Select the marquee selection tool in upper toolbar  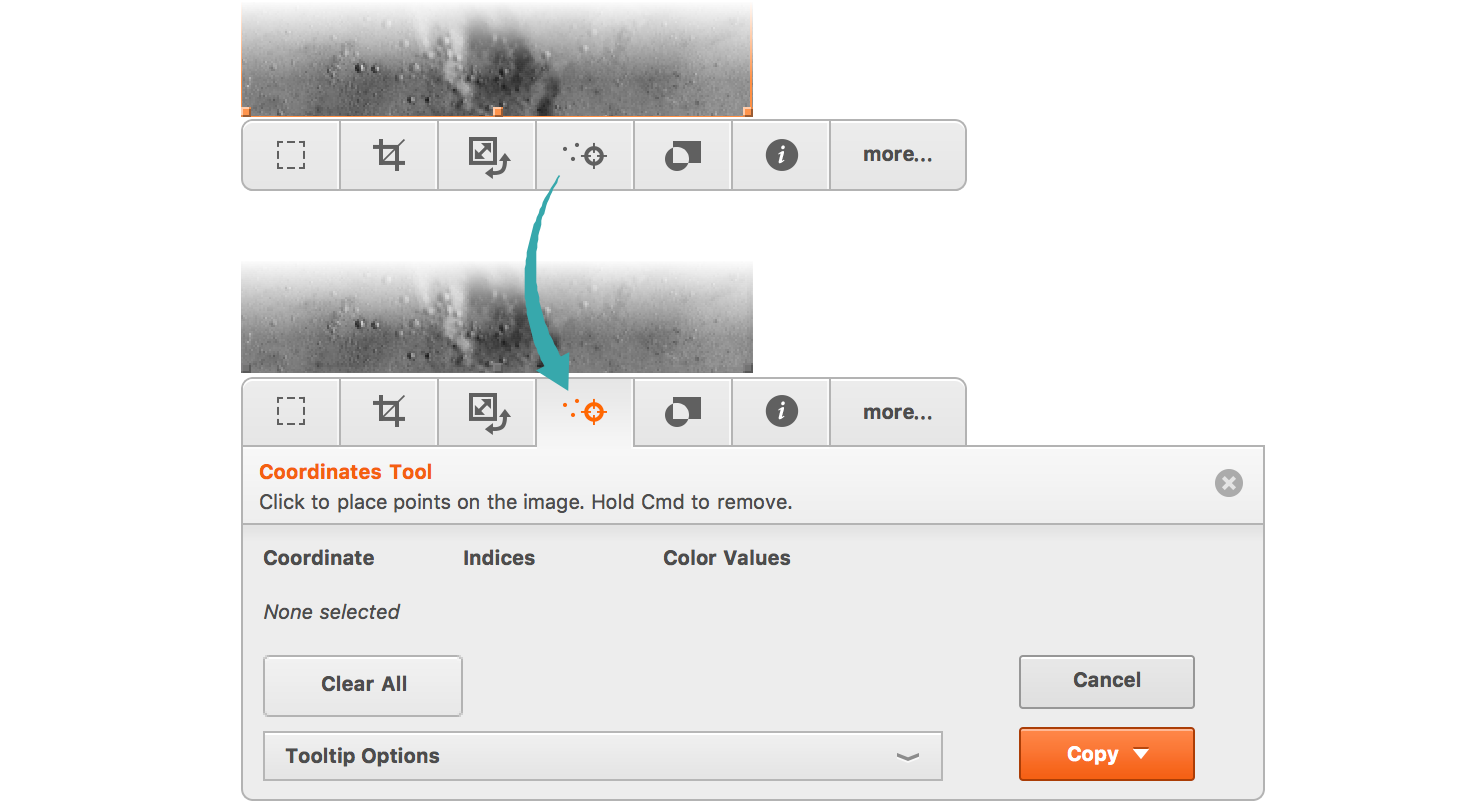(291, 155)
